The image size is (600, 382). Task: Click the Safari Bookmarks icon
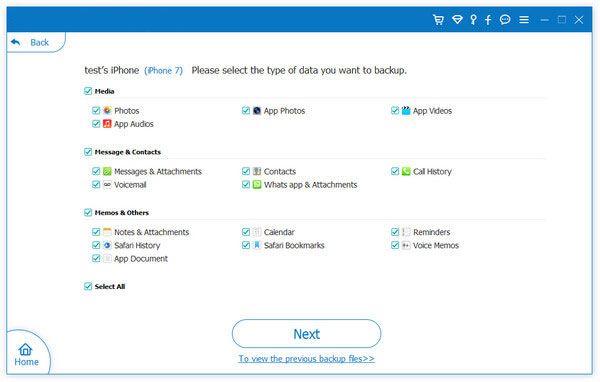257,245
